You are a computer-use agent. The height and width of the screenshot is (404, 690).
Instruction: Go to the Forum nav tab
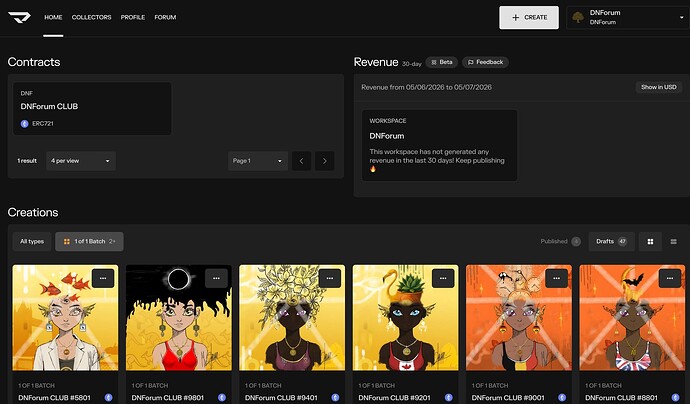click(x=165, y=17)
